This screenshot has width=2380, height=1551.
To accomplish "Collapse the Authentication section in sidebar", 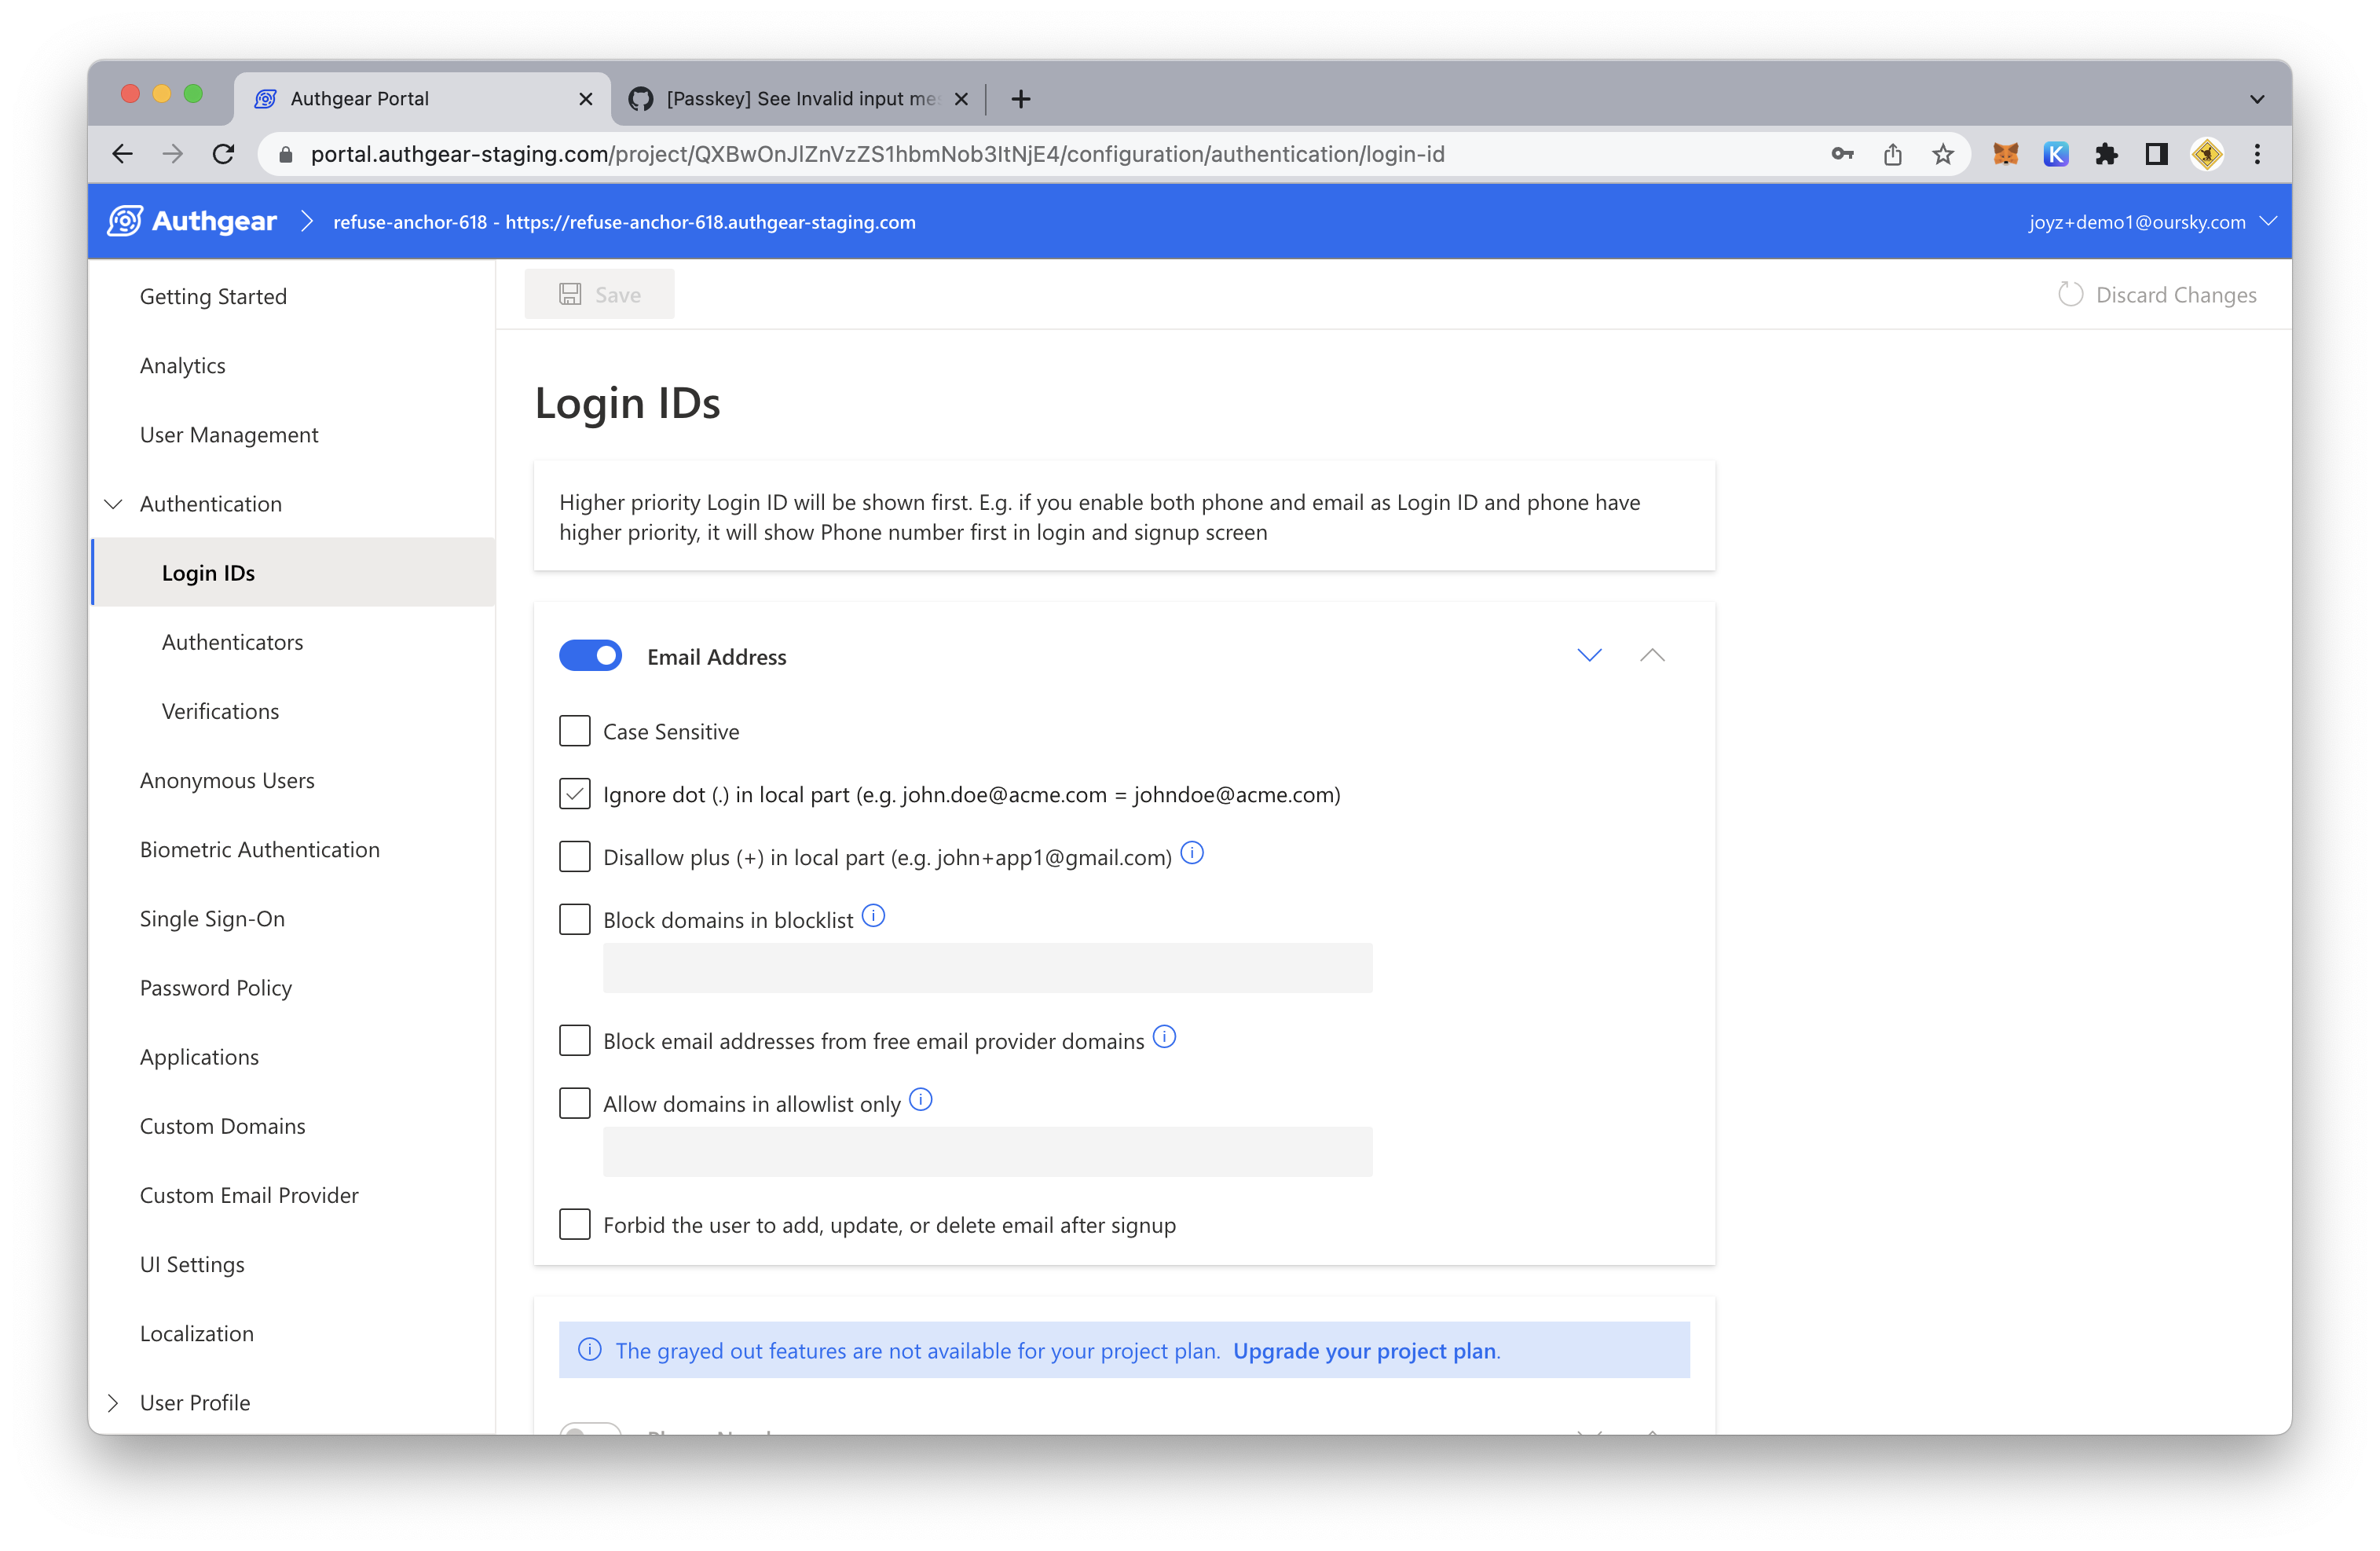I will (112, 503).
